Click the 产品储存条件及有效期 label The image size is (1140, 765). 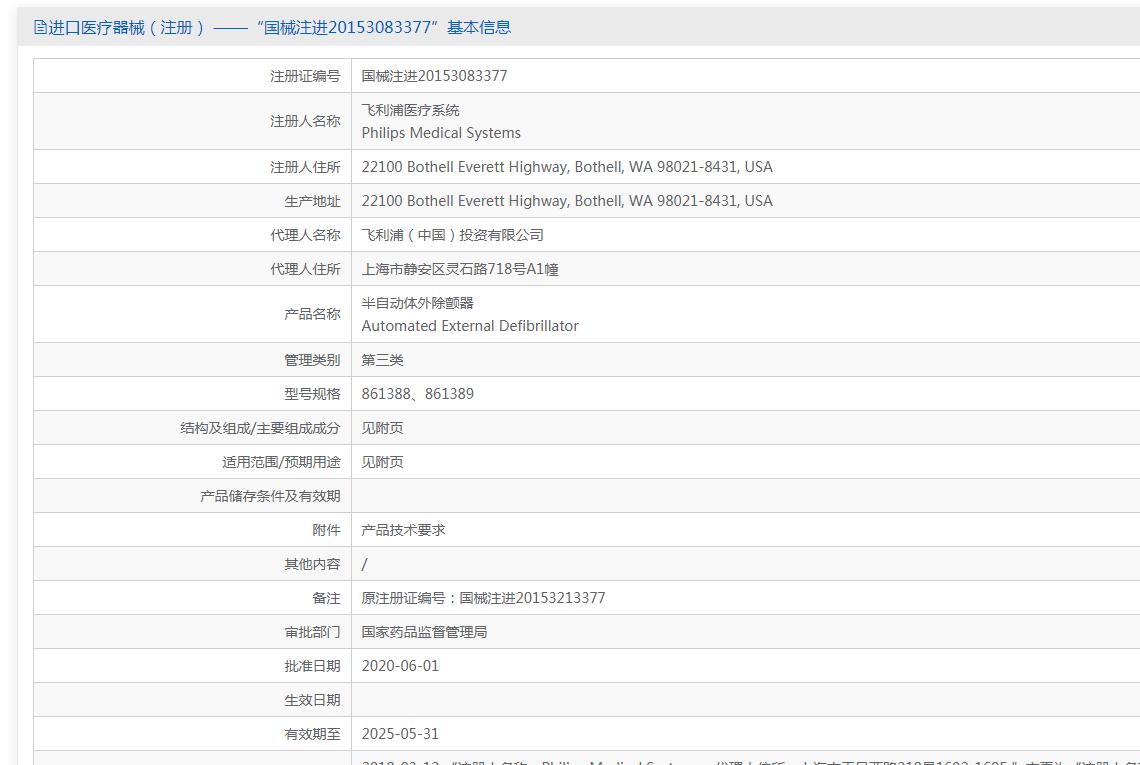coord(270,497)
